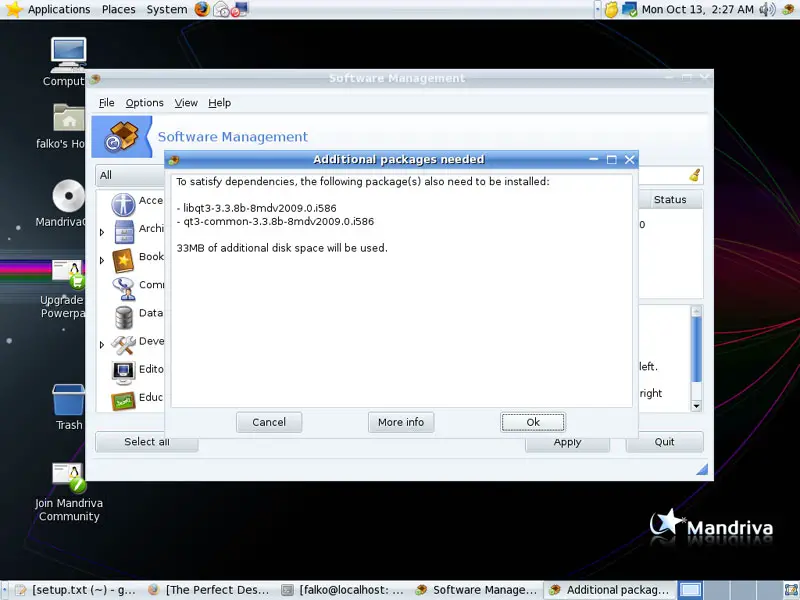This screenshot has height=600, width=800.
Task: Click the description pane scrollbar down arrow
Action: 696,406
